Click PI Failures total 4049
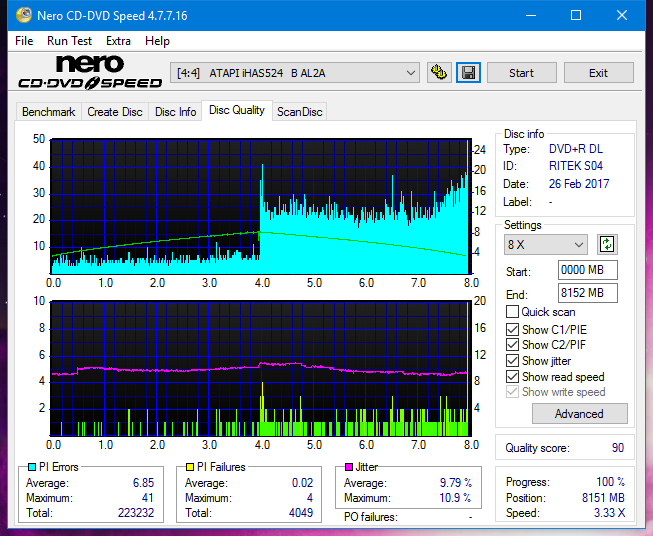The width and height of the screenshot is (653, 536). point(301,513)
